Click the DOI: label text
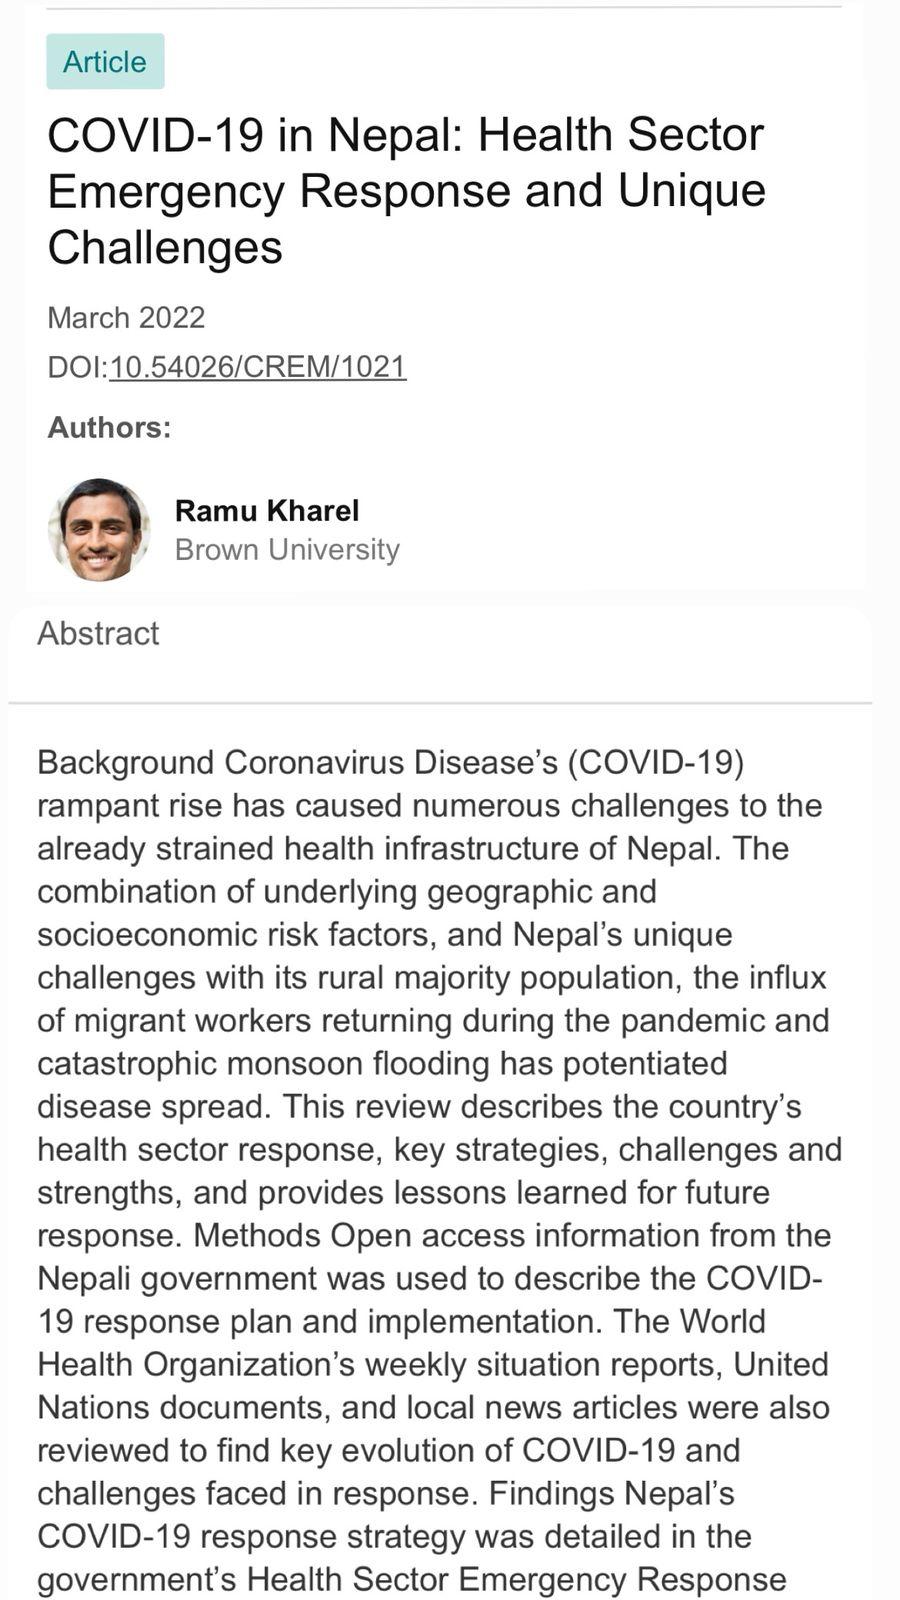 (77, 367)
